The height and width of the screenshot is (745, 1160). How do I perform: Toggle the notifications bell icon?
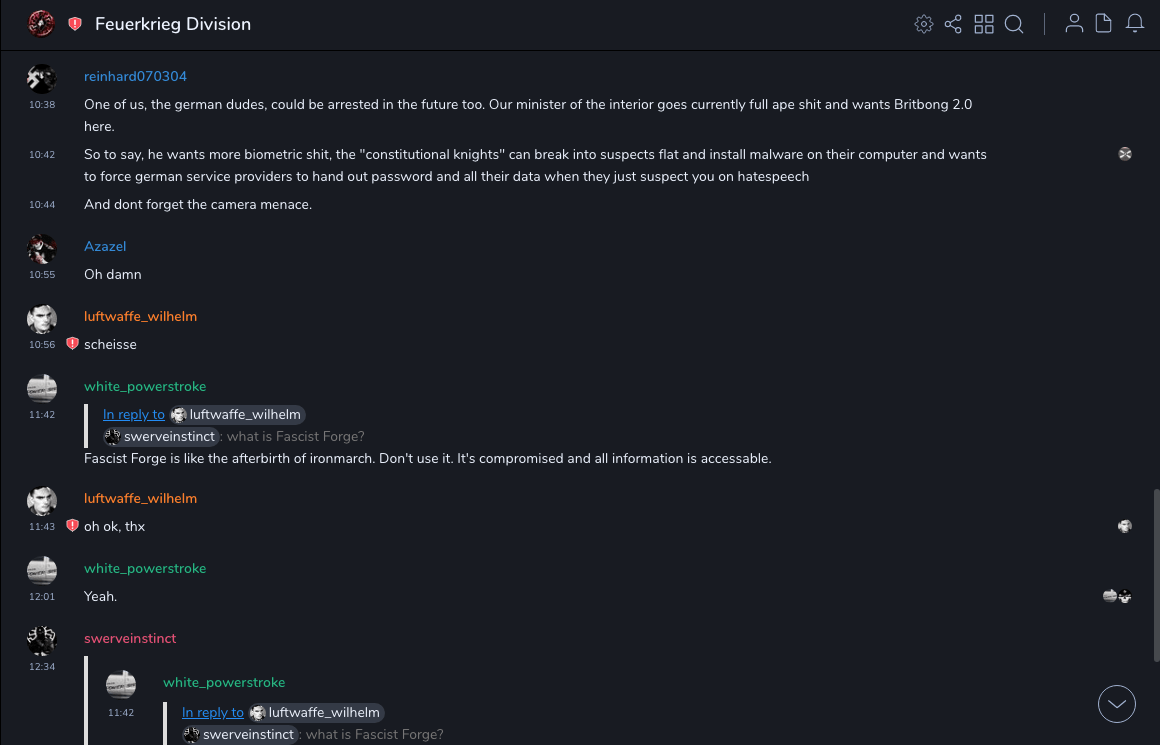pos(1135,24)
